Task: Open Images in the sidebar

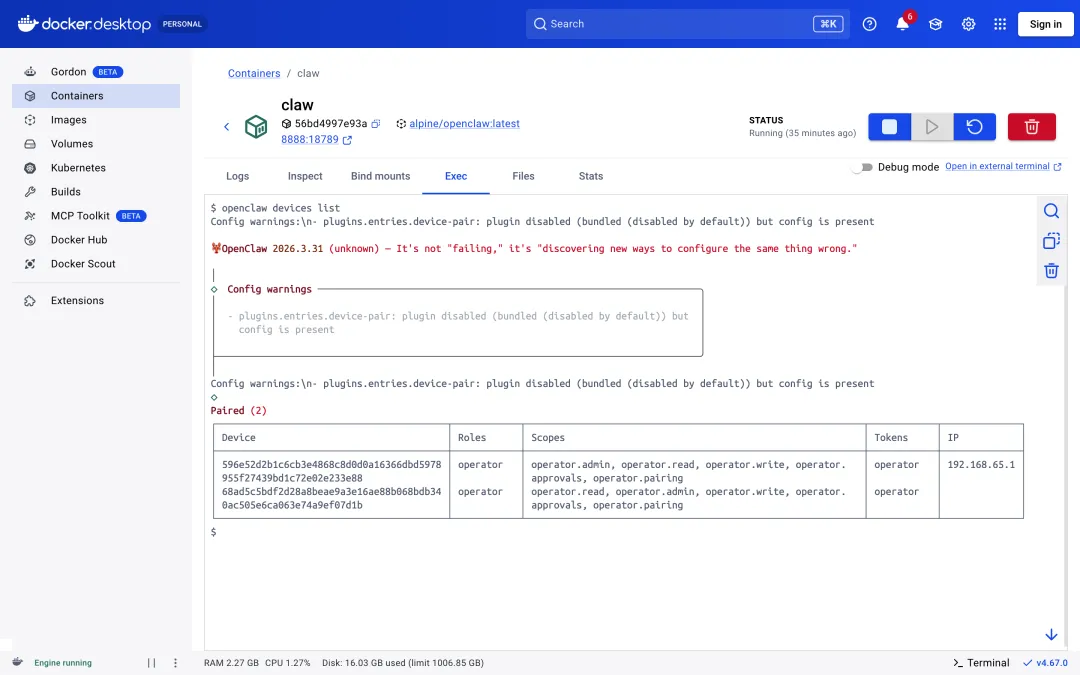Action: (96, 120)
